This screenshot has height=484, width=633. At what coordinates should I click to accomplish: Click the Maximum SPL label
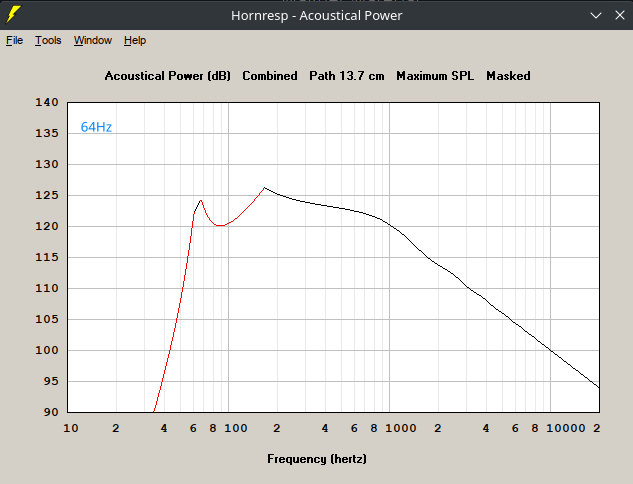tap(435, 76)
